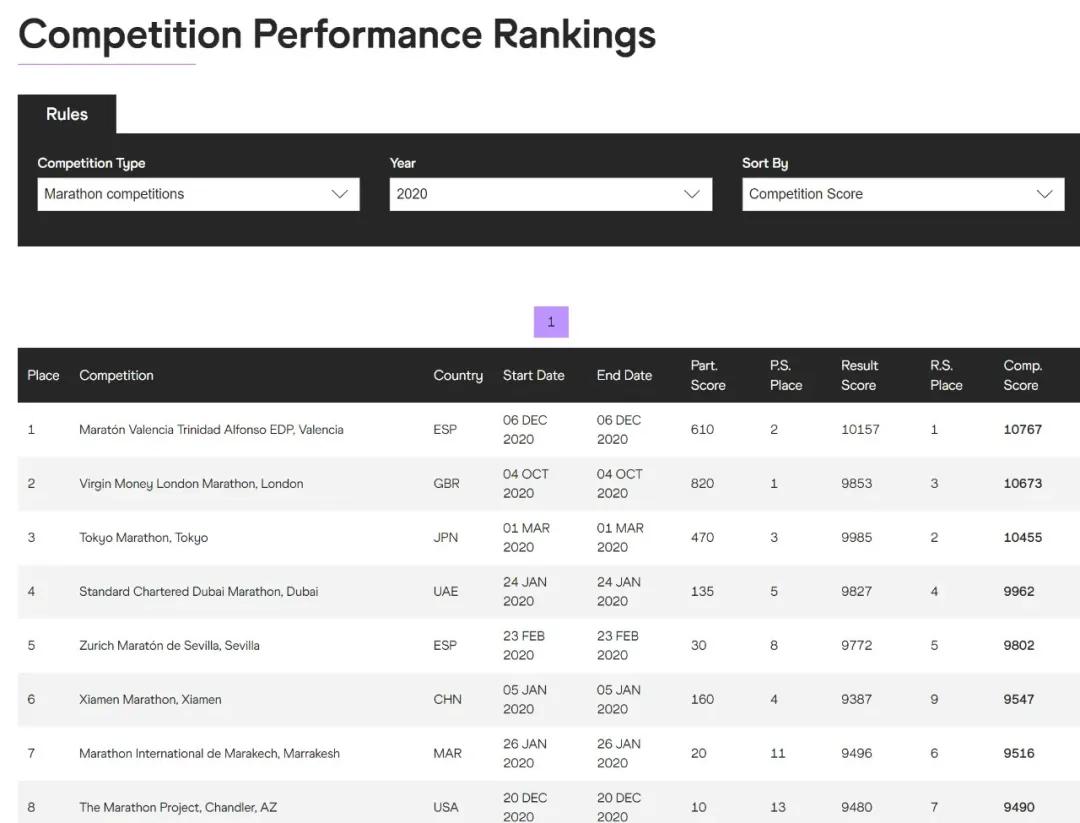
Task: Select the Rules tab
Action: [67, 114]
